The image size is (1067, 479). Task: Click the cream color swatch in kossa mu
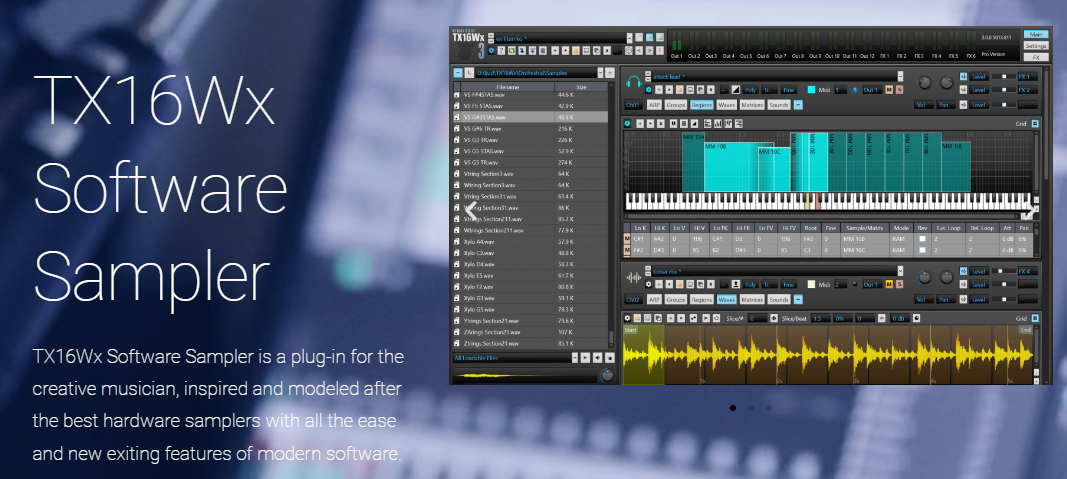811,284
